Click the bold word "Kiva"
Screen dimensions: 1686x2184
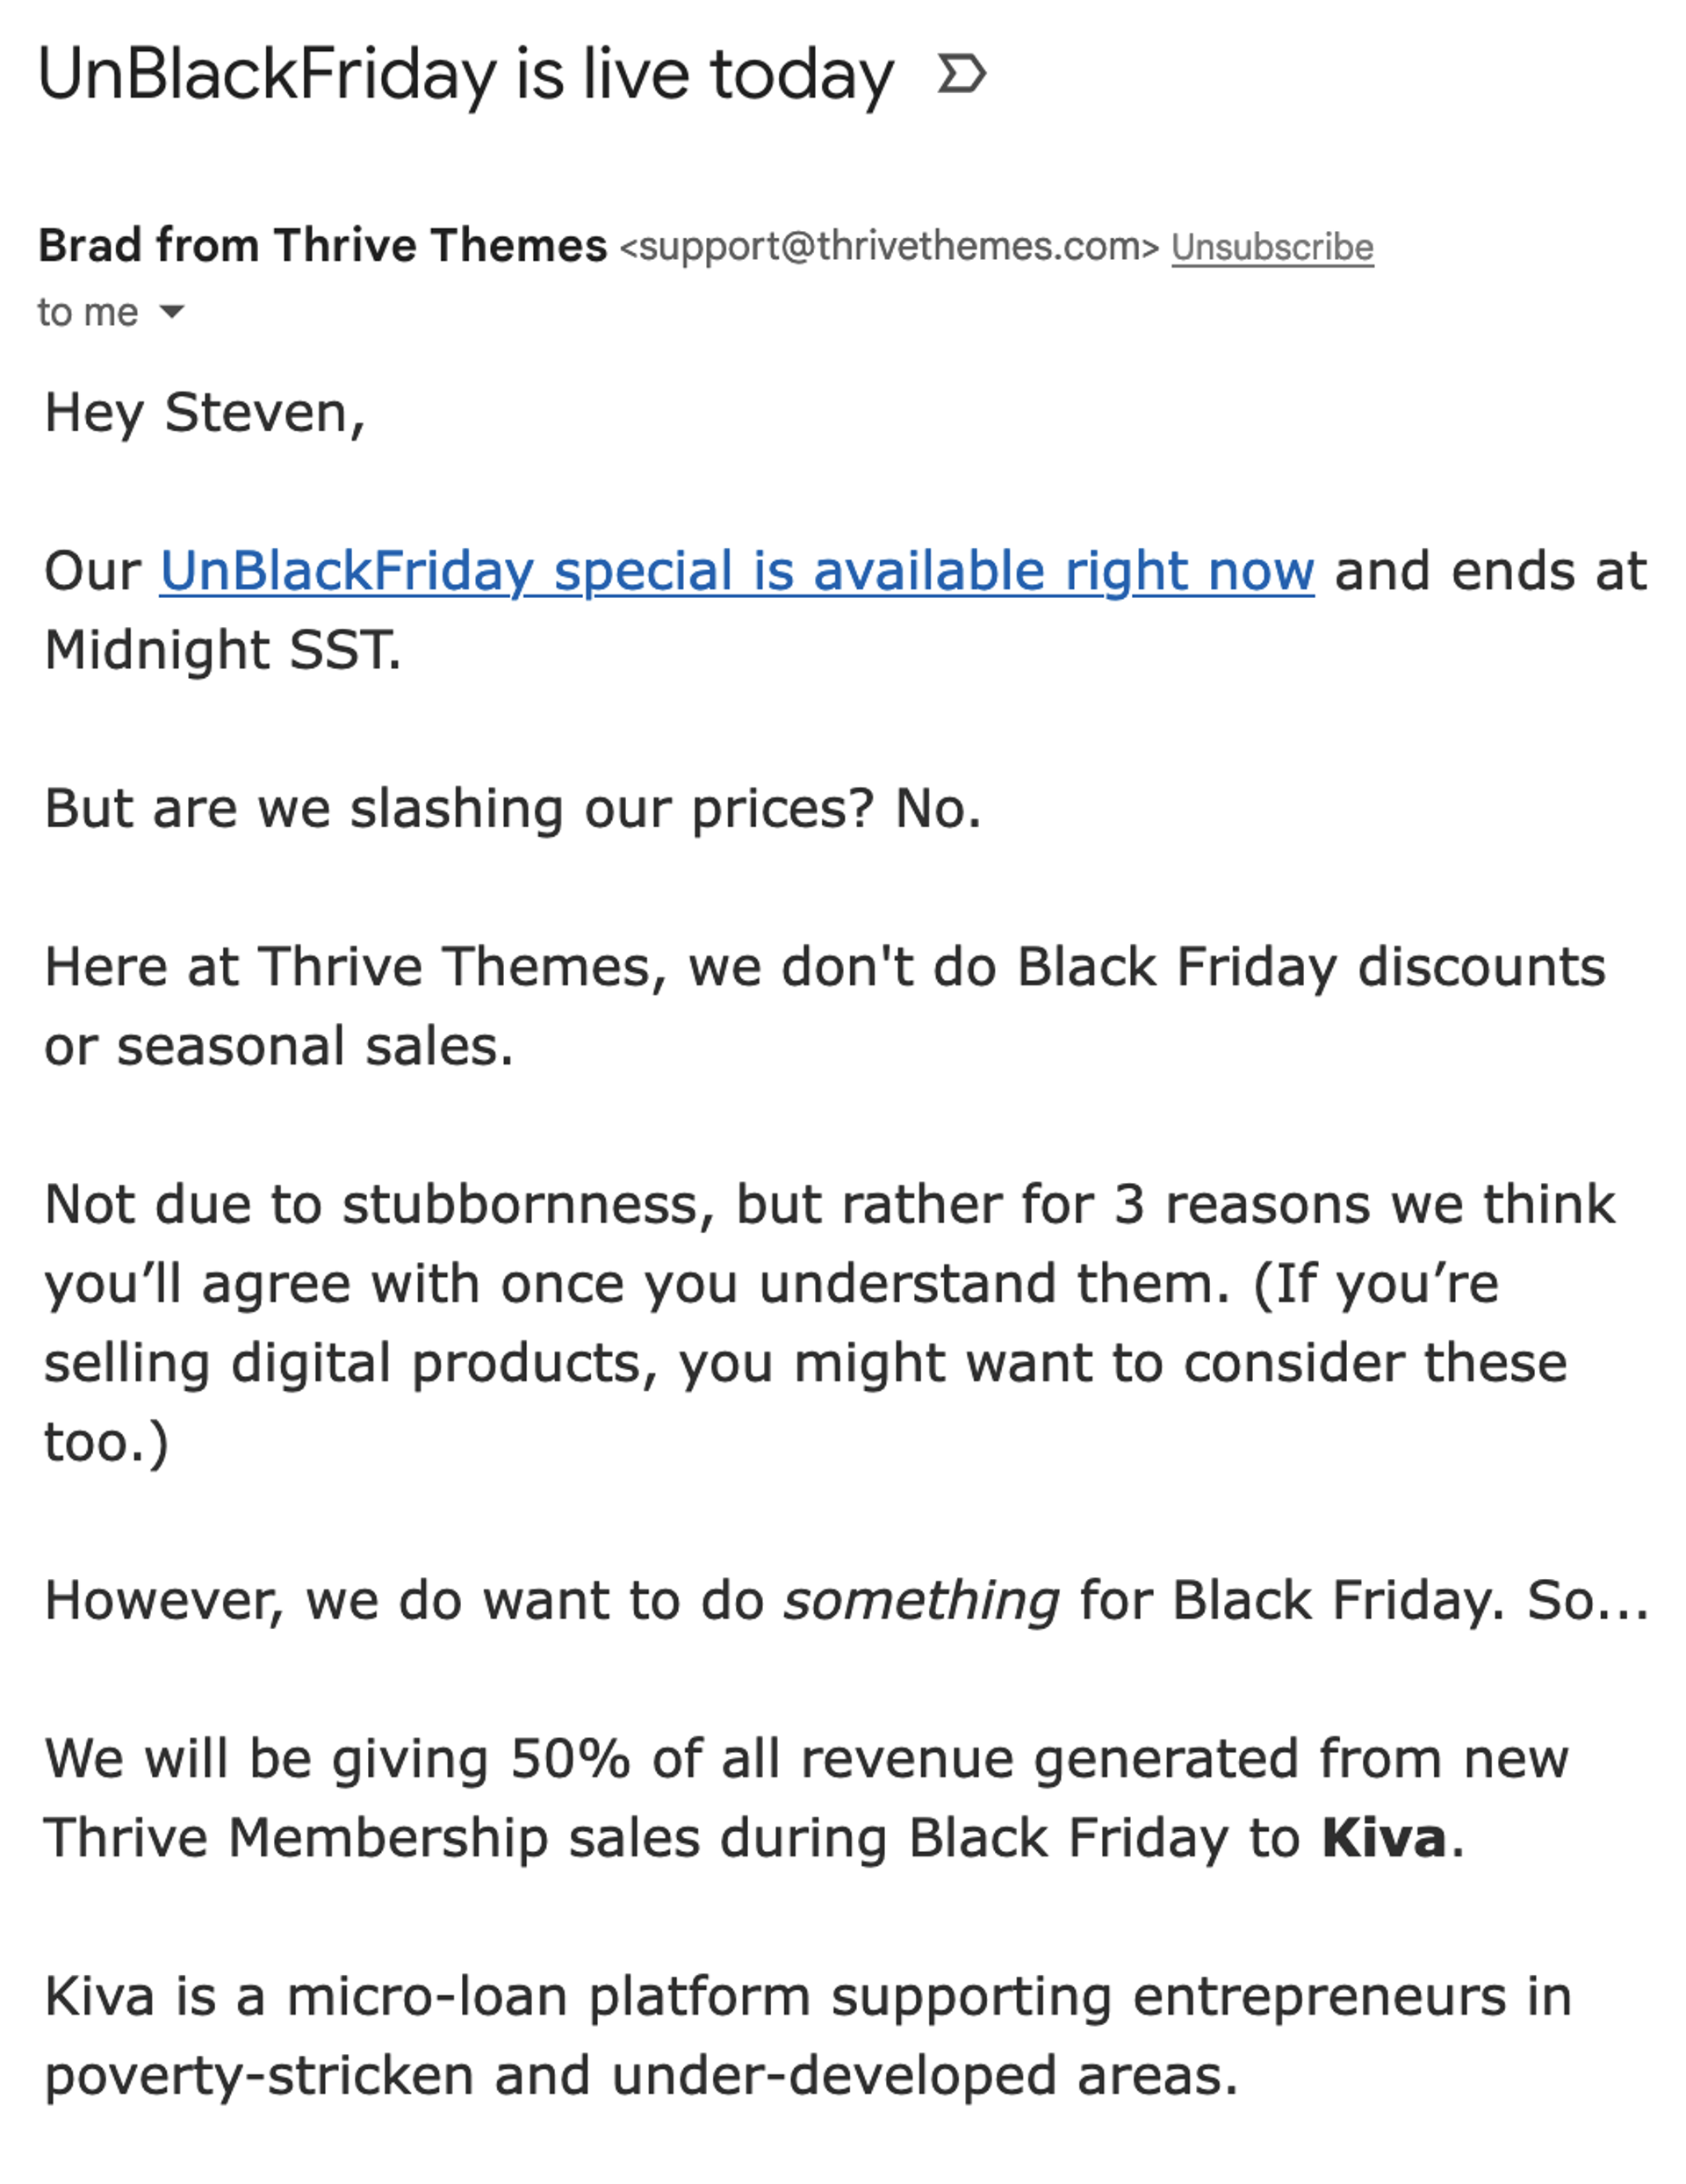[x=1383, y=1837]
